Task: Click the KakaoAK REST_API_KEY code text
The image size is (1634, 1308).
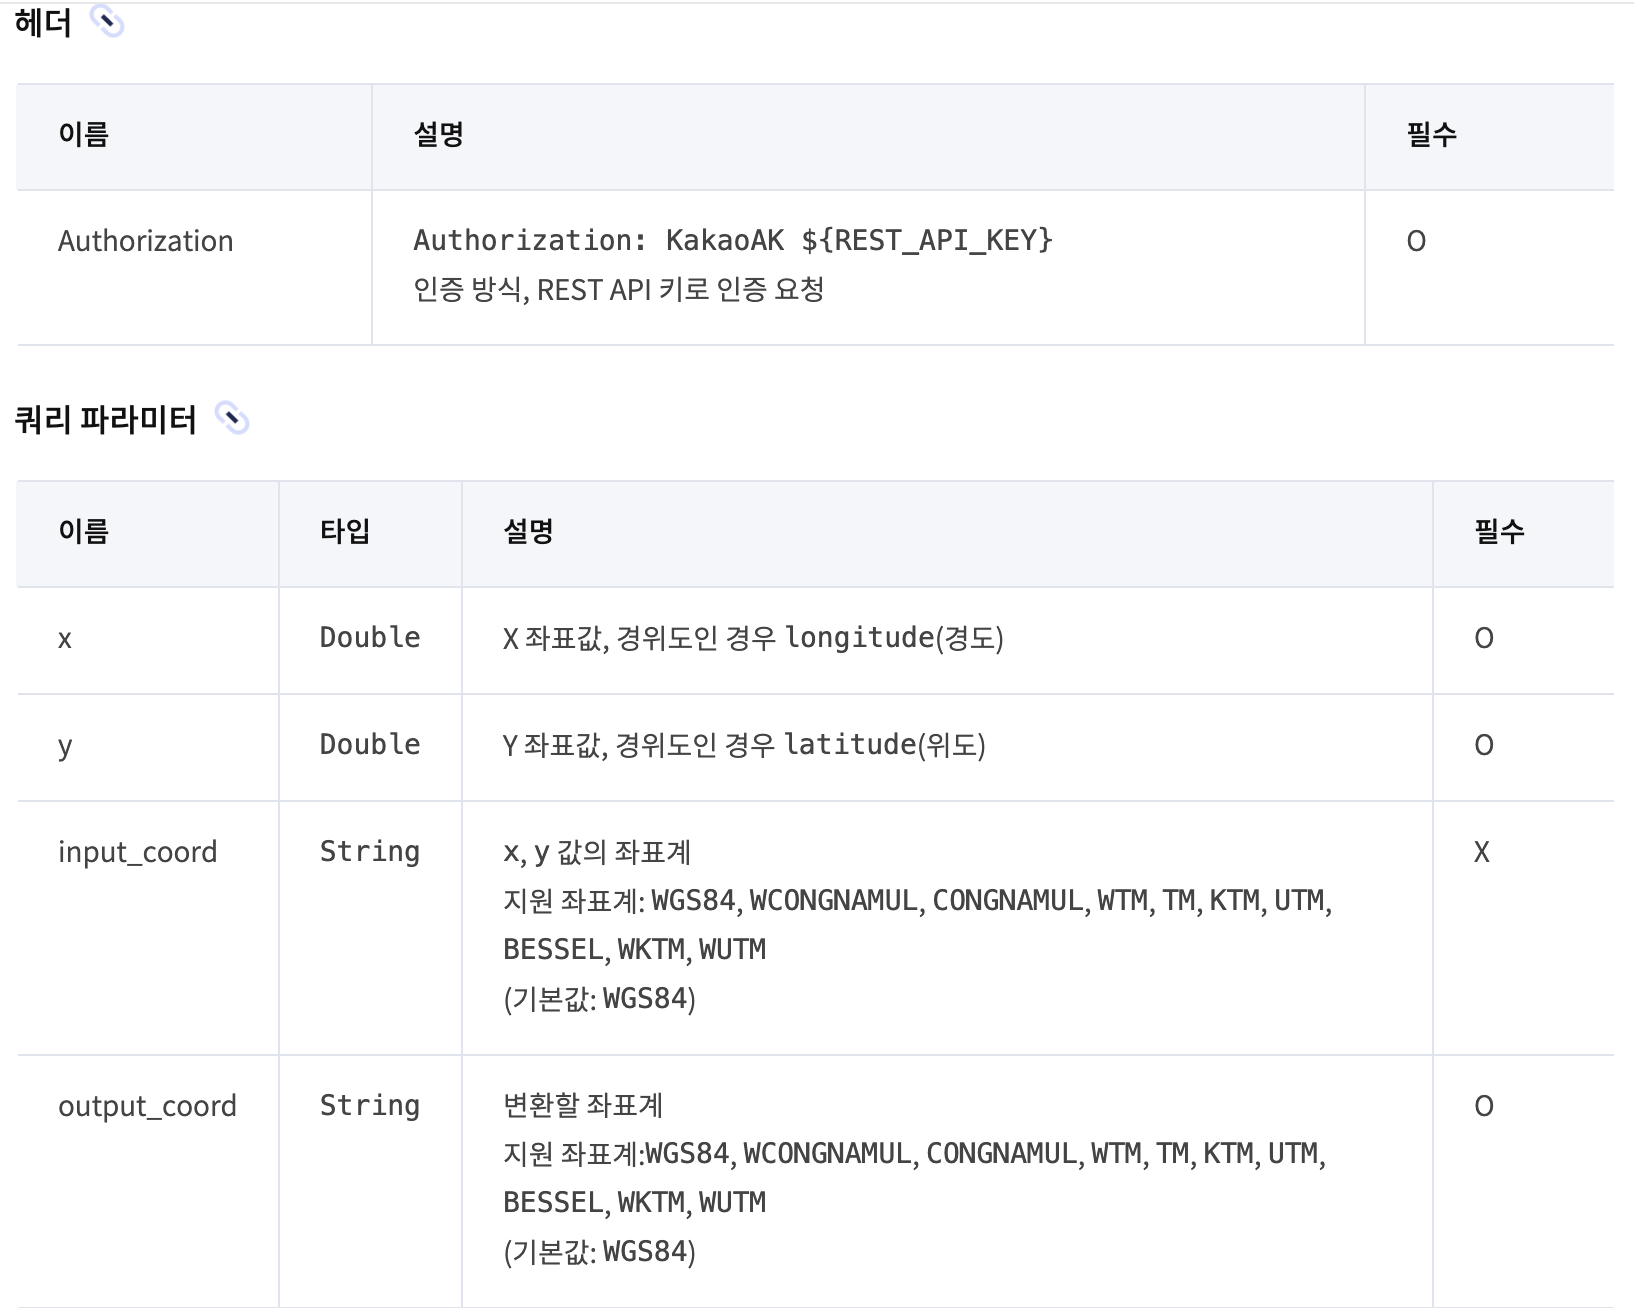Action: 732,240
